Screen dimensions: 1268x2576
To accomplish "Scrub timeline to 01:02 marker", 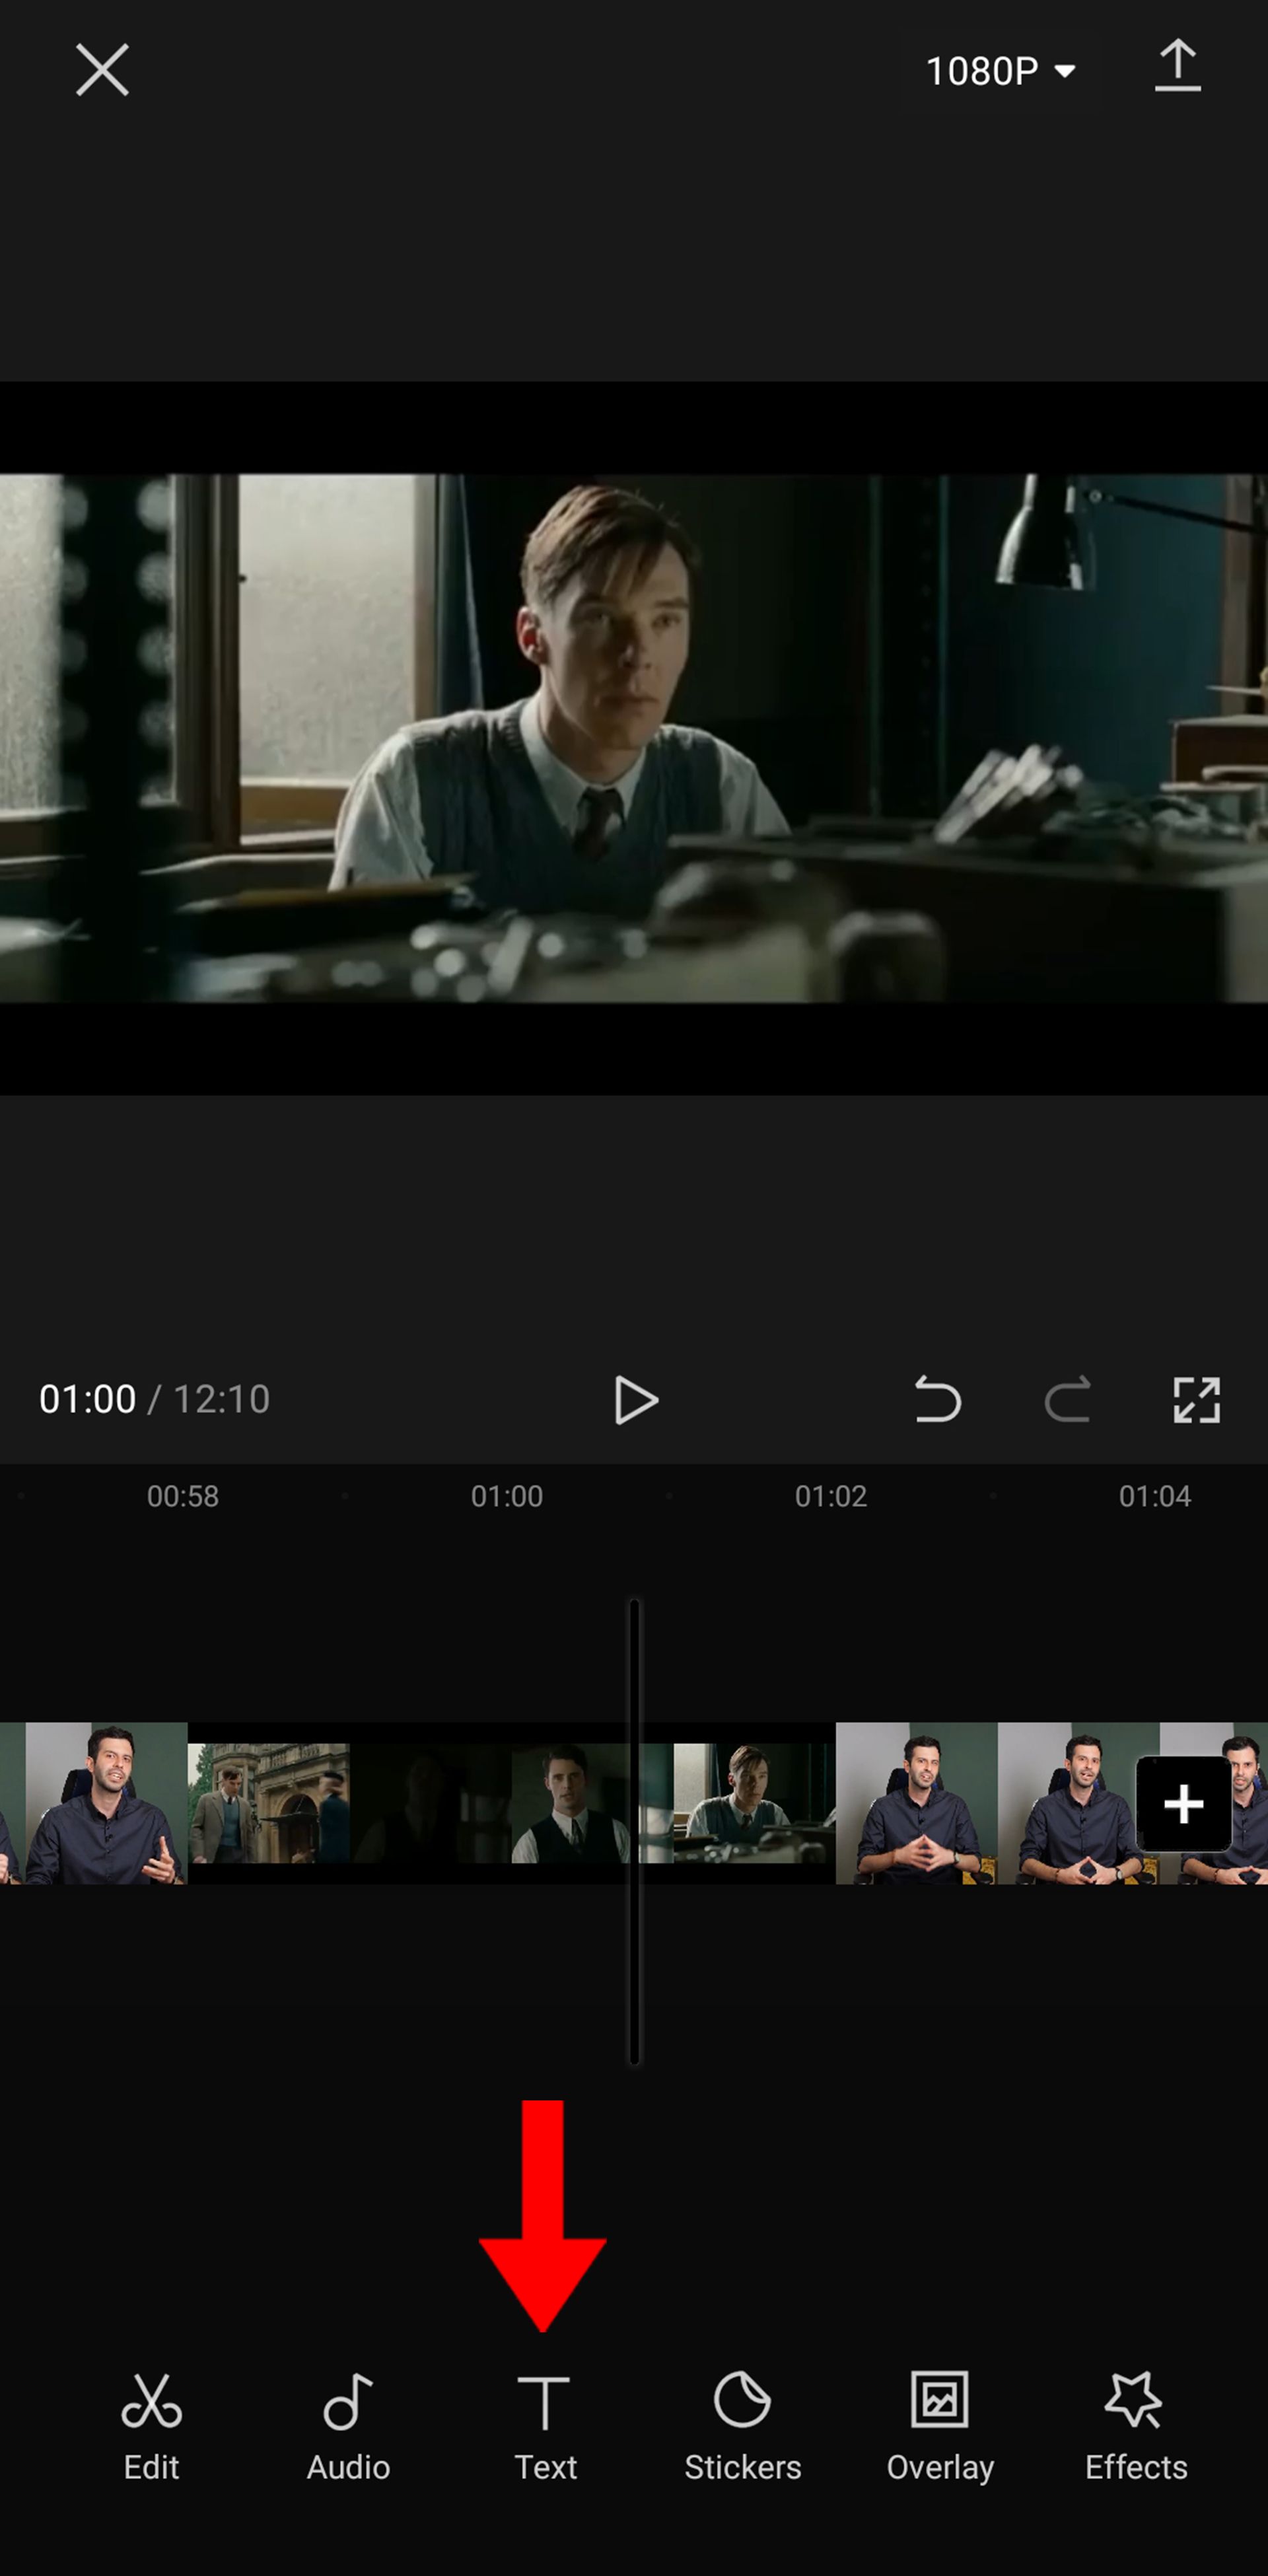I will 831,1495.
